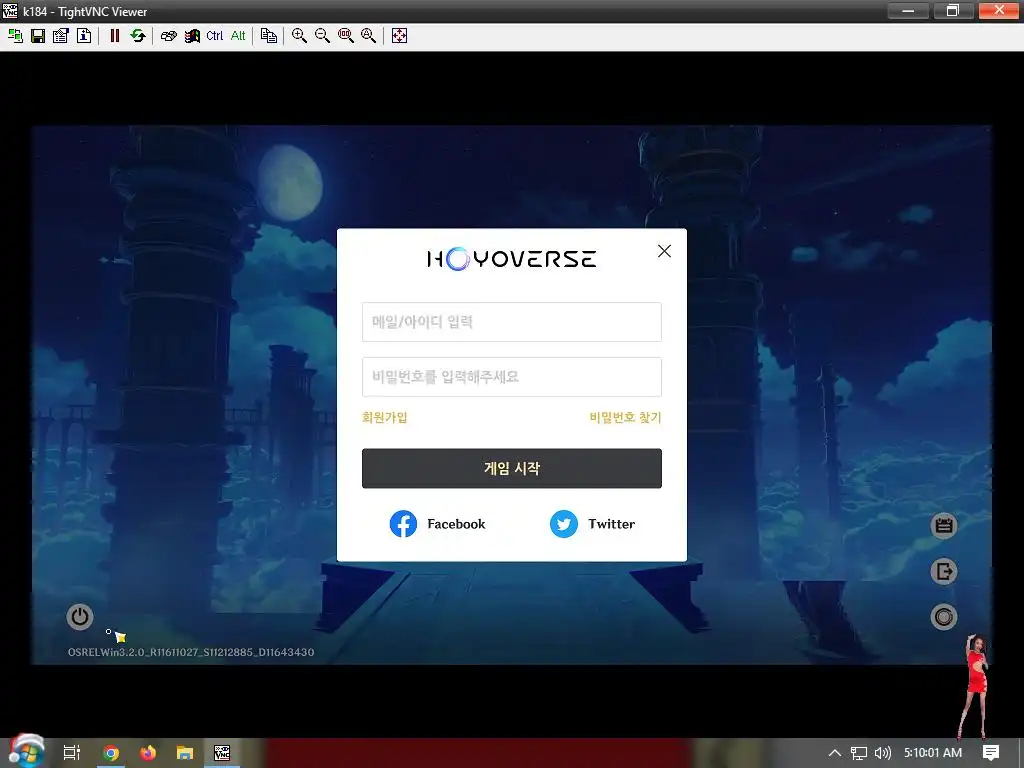
Task: Select the TightVNC Viewer taskbar button
Action: pyautogui.click(x=222, y=753)
